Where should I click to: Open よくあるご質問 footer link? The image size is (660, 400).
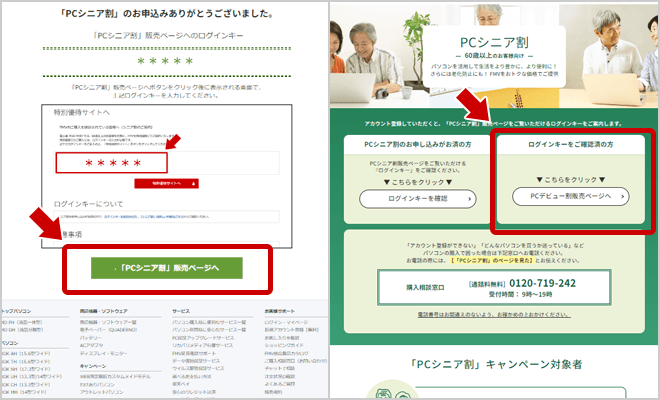279,384
